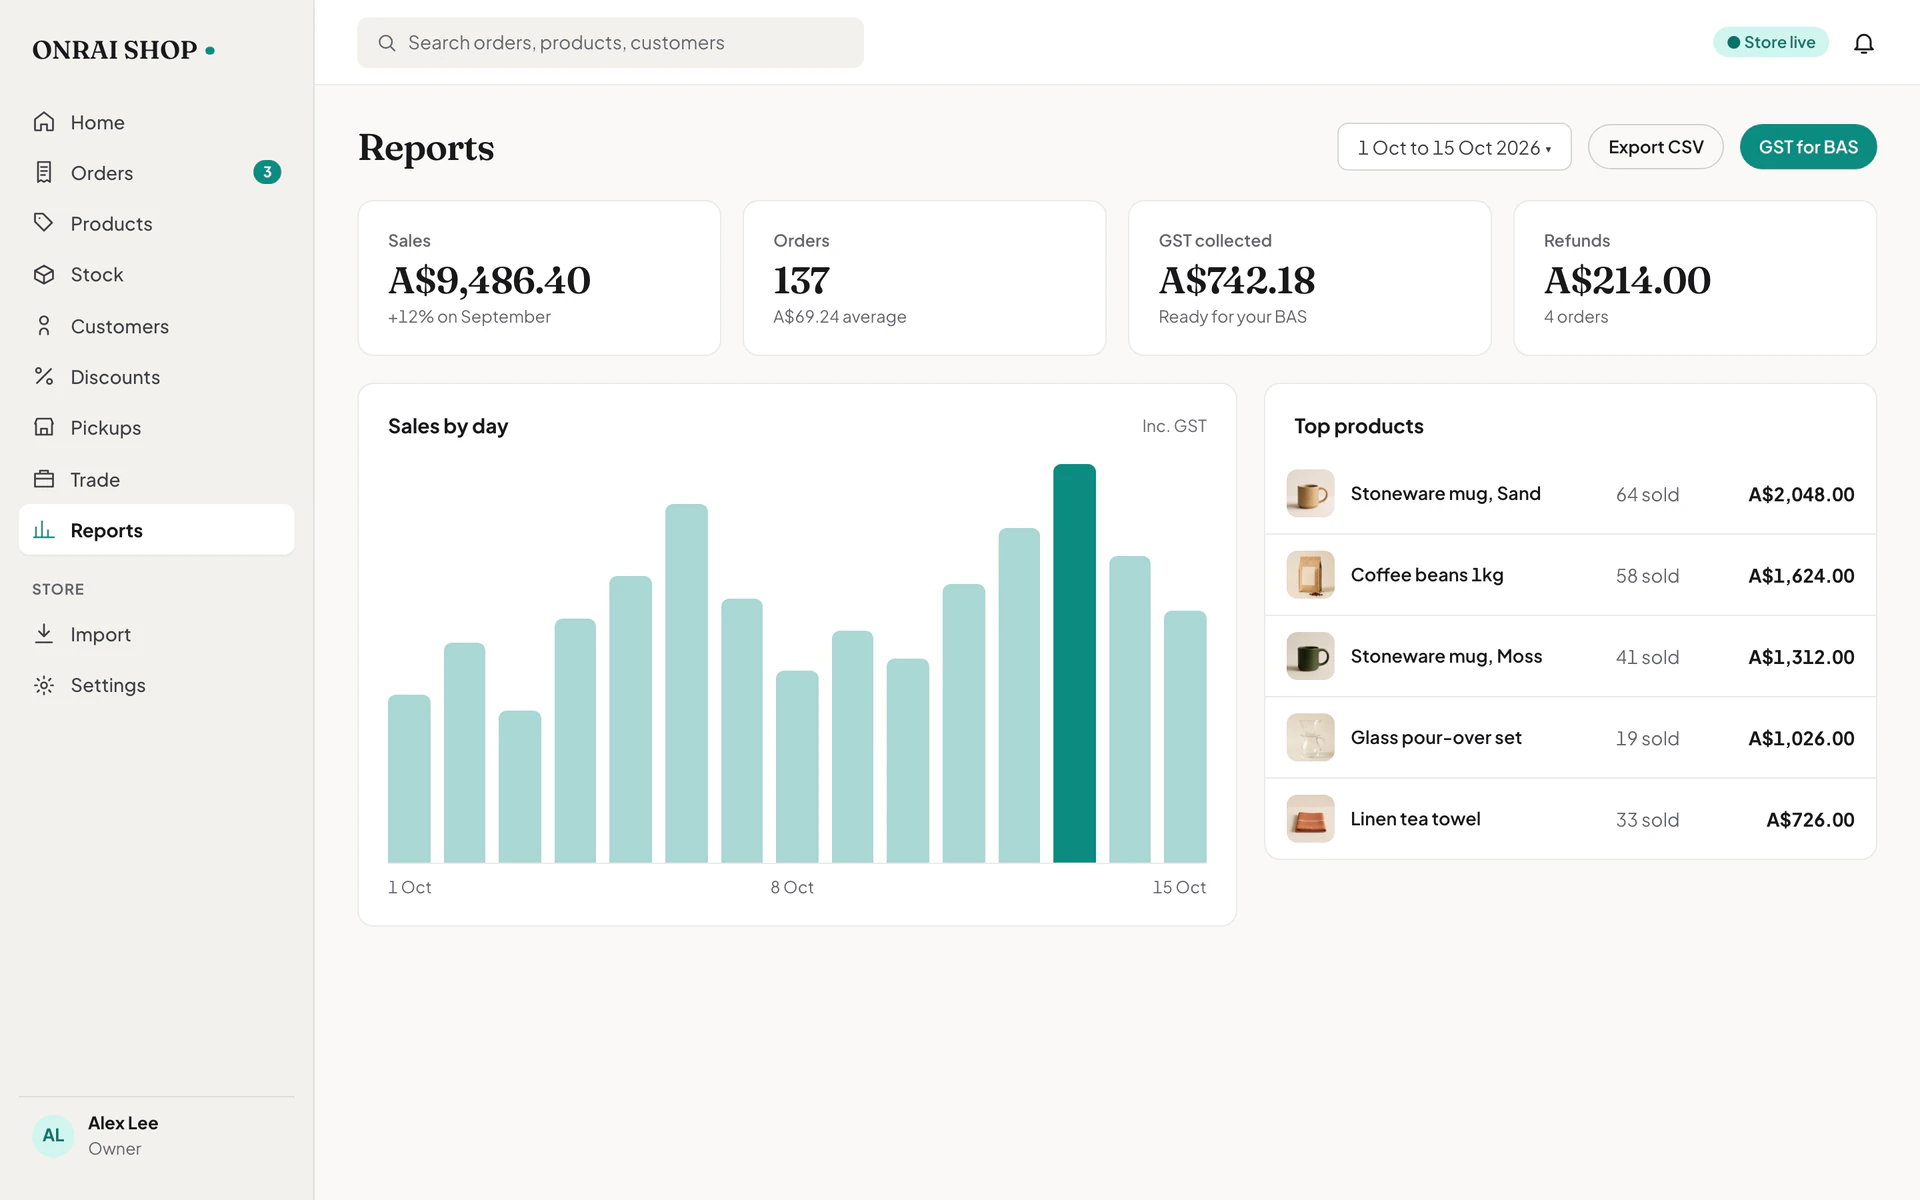
Task: Click the Refunds A$214.00 value
Action: pyautogui.click(x=1627, y=281)
